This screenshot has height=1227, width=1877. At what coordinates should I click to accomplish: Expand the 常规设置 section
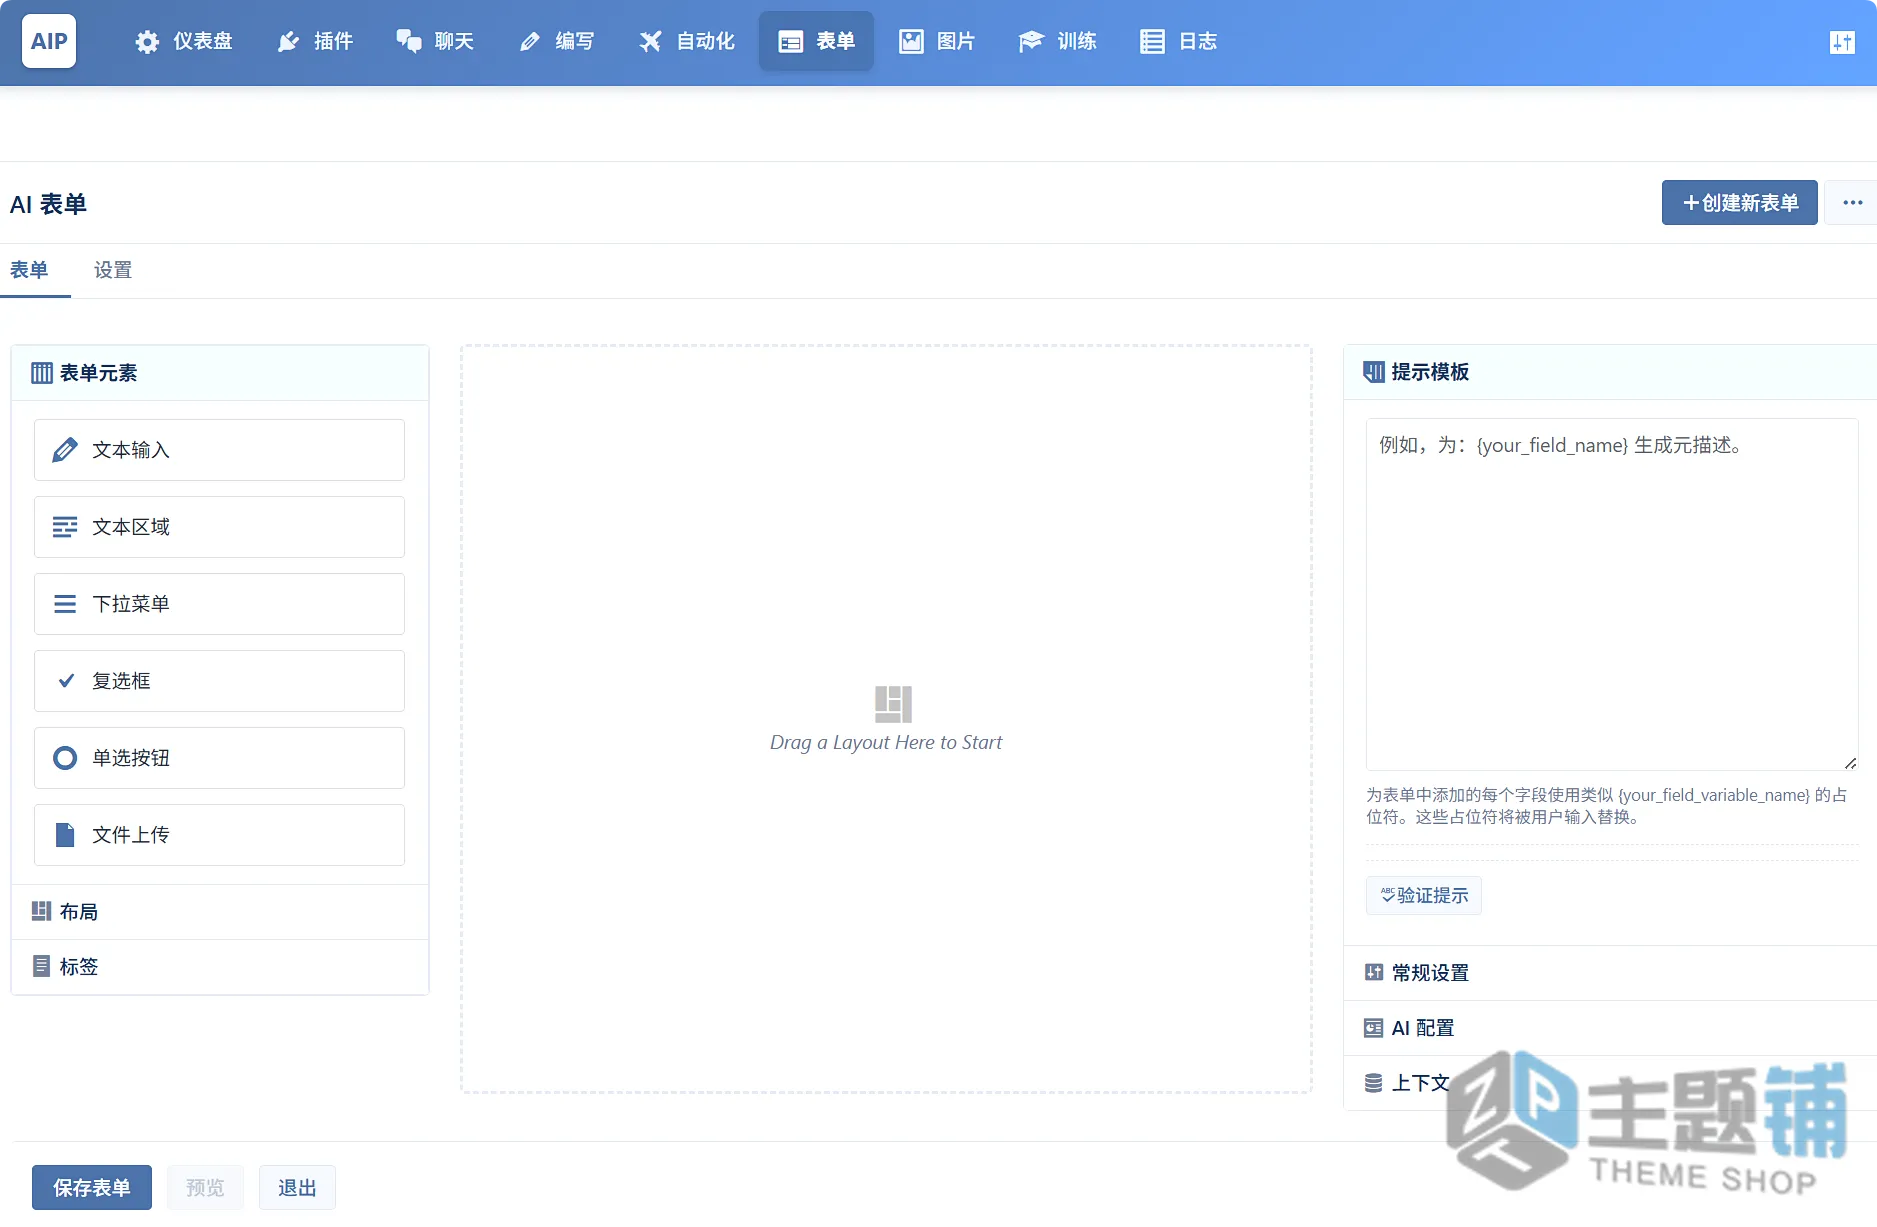click(x=1610, y=973)
